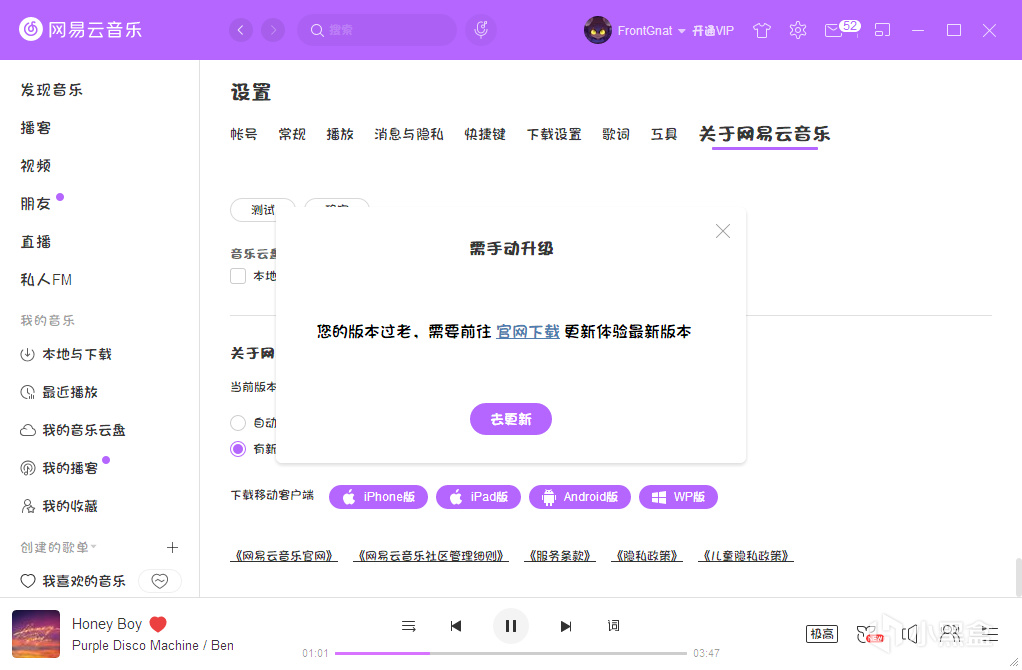The height and width of the screenshot is (670, 1022).
Task: Play the previous track
Action: (456, 626)
